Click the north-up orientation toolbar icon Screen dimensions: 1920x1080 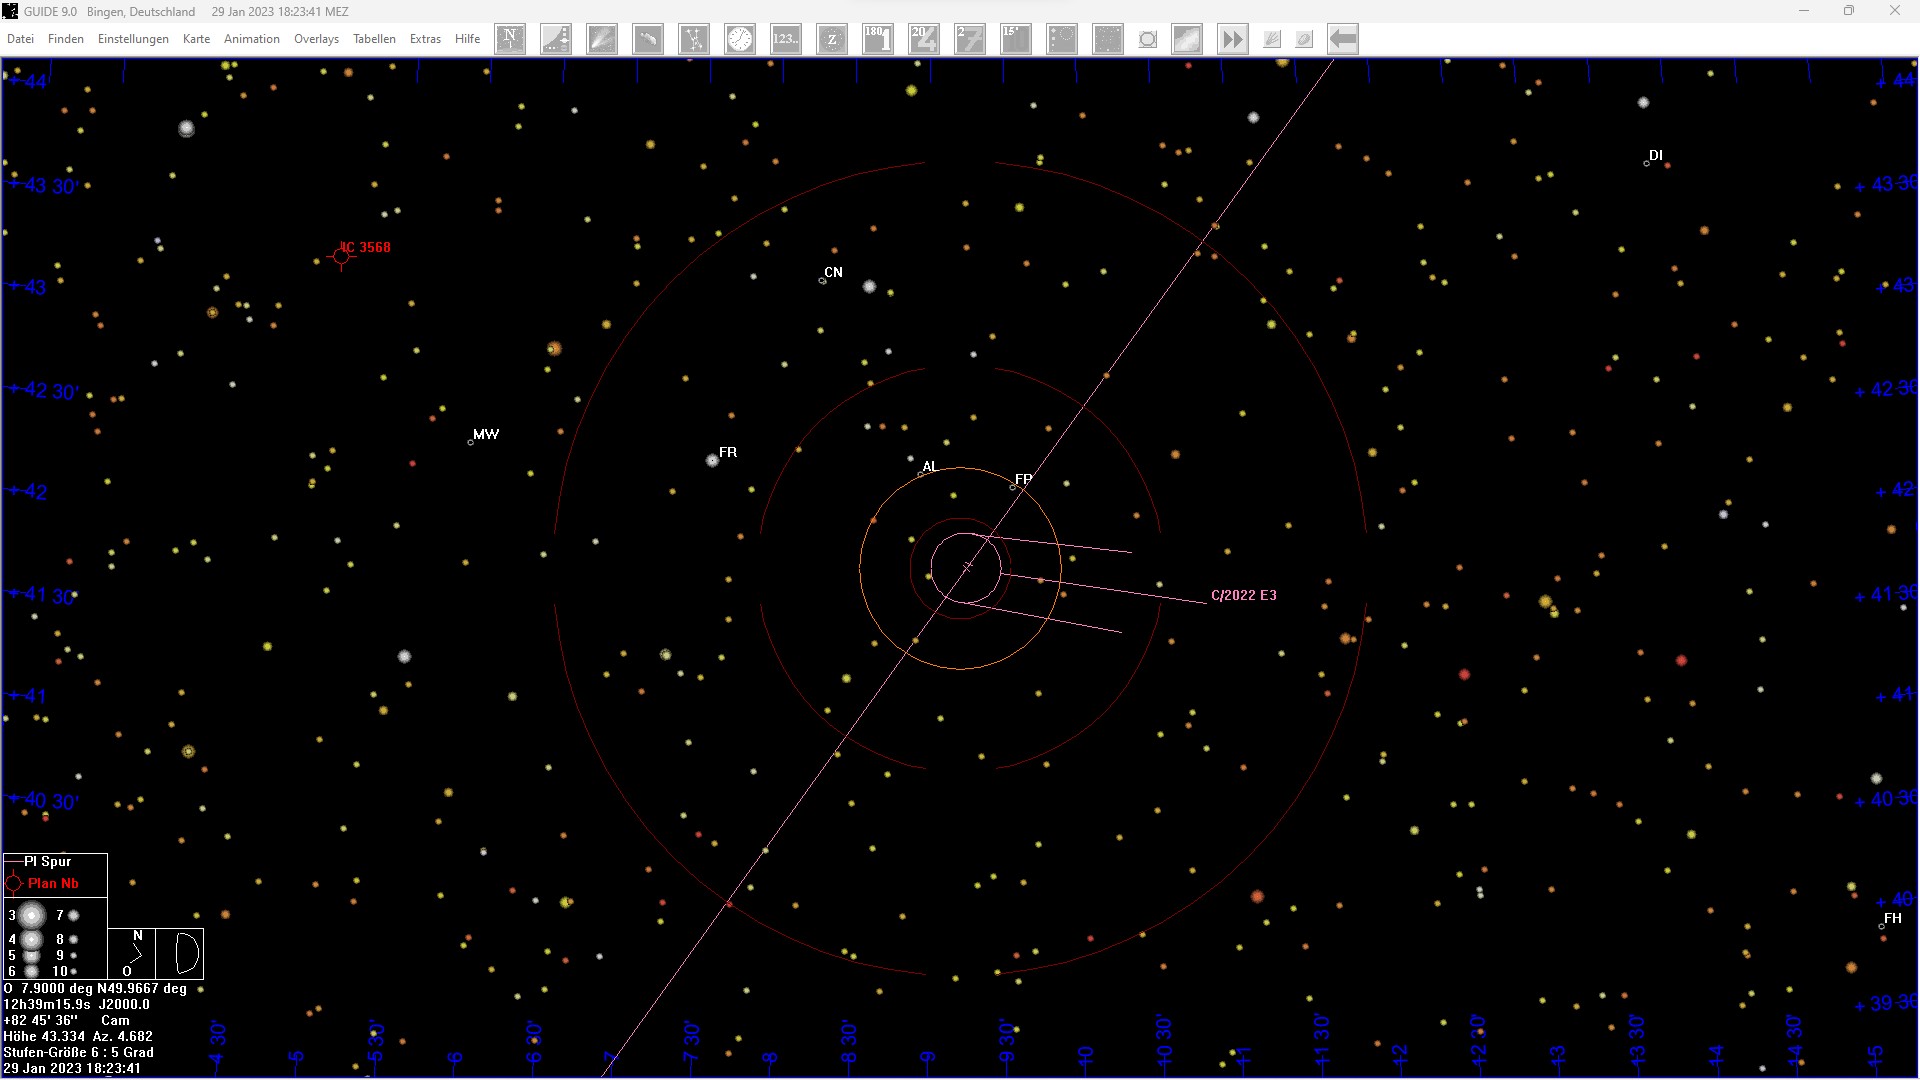click(x=510, y=39)
